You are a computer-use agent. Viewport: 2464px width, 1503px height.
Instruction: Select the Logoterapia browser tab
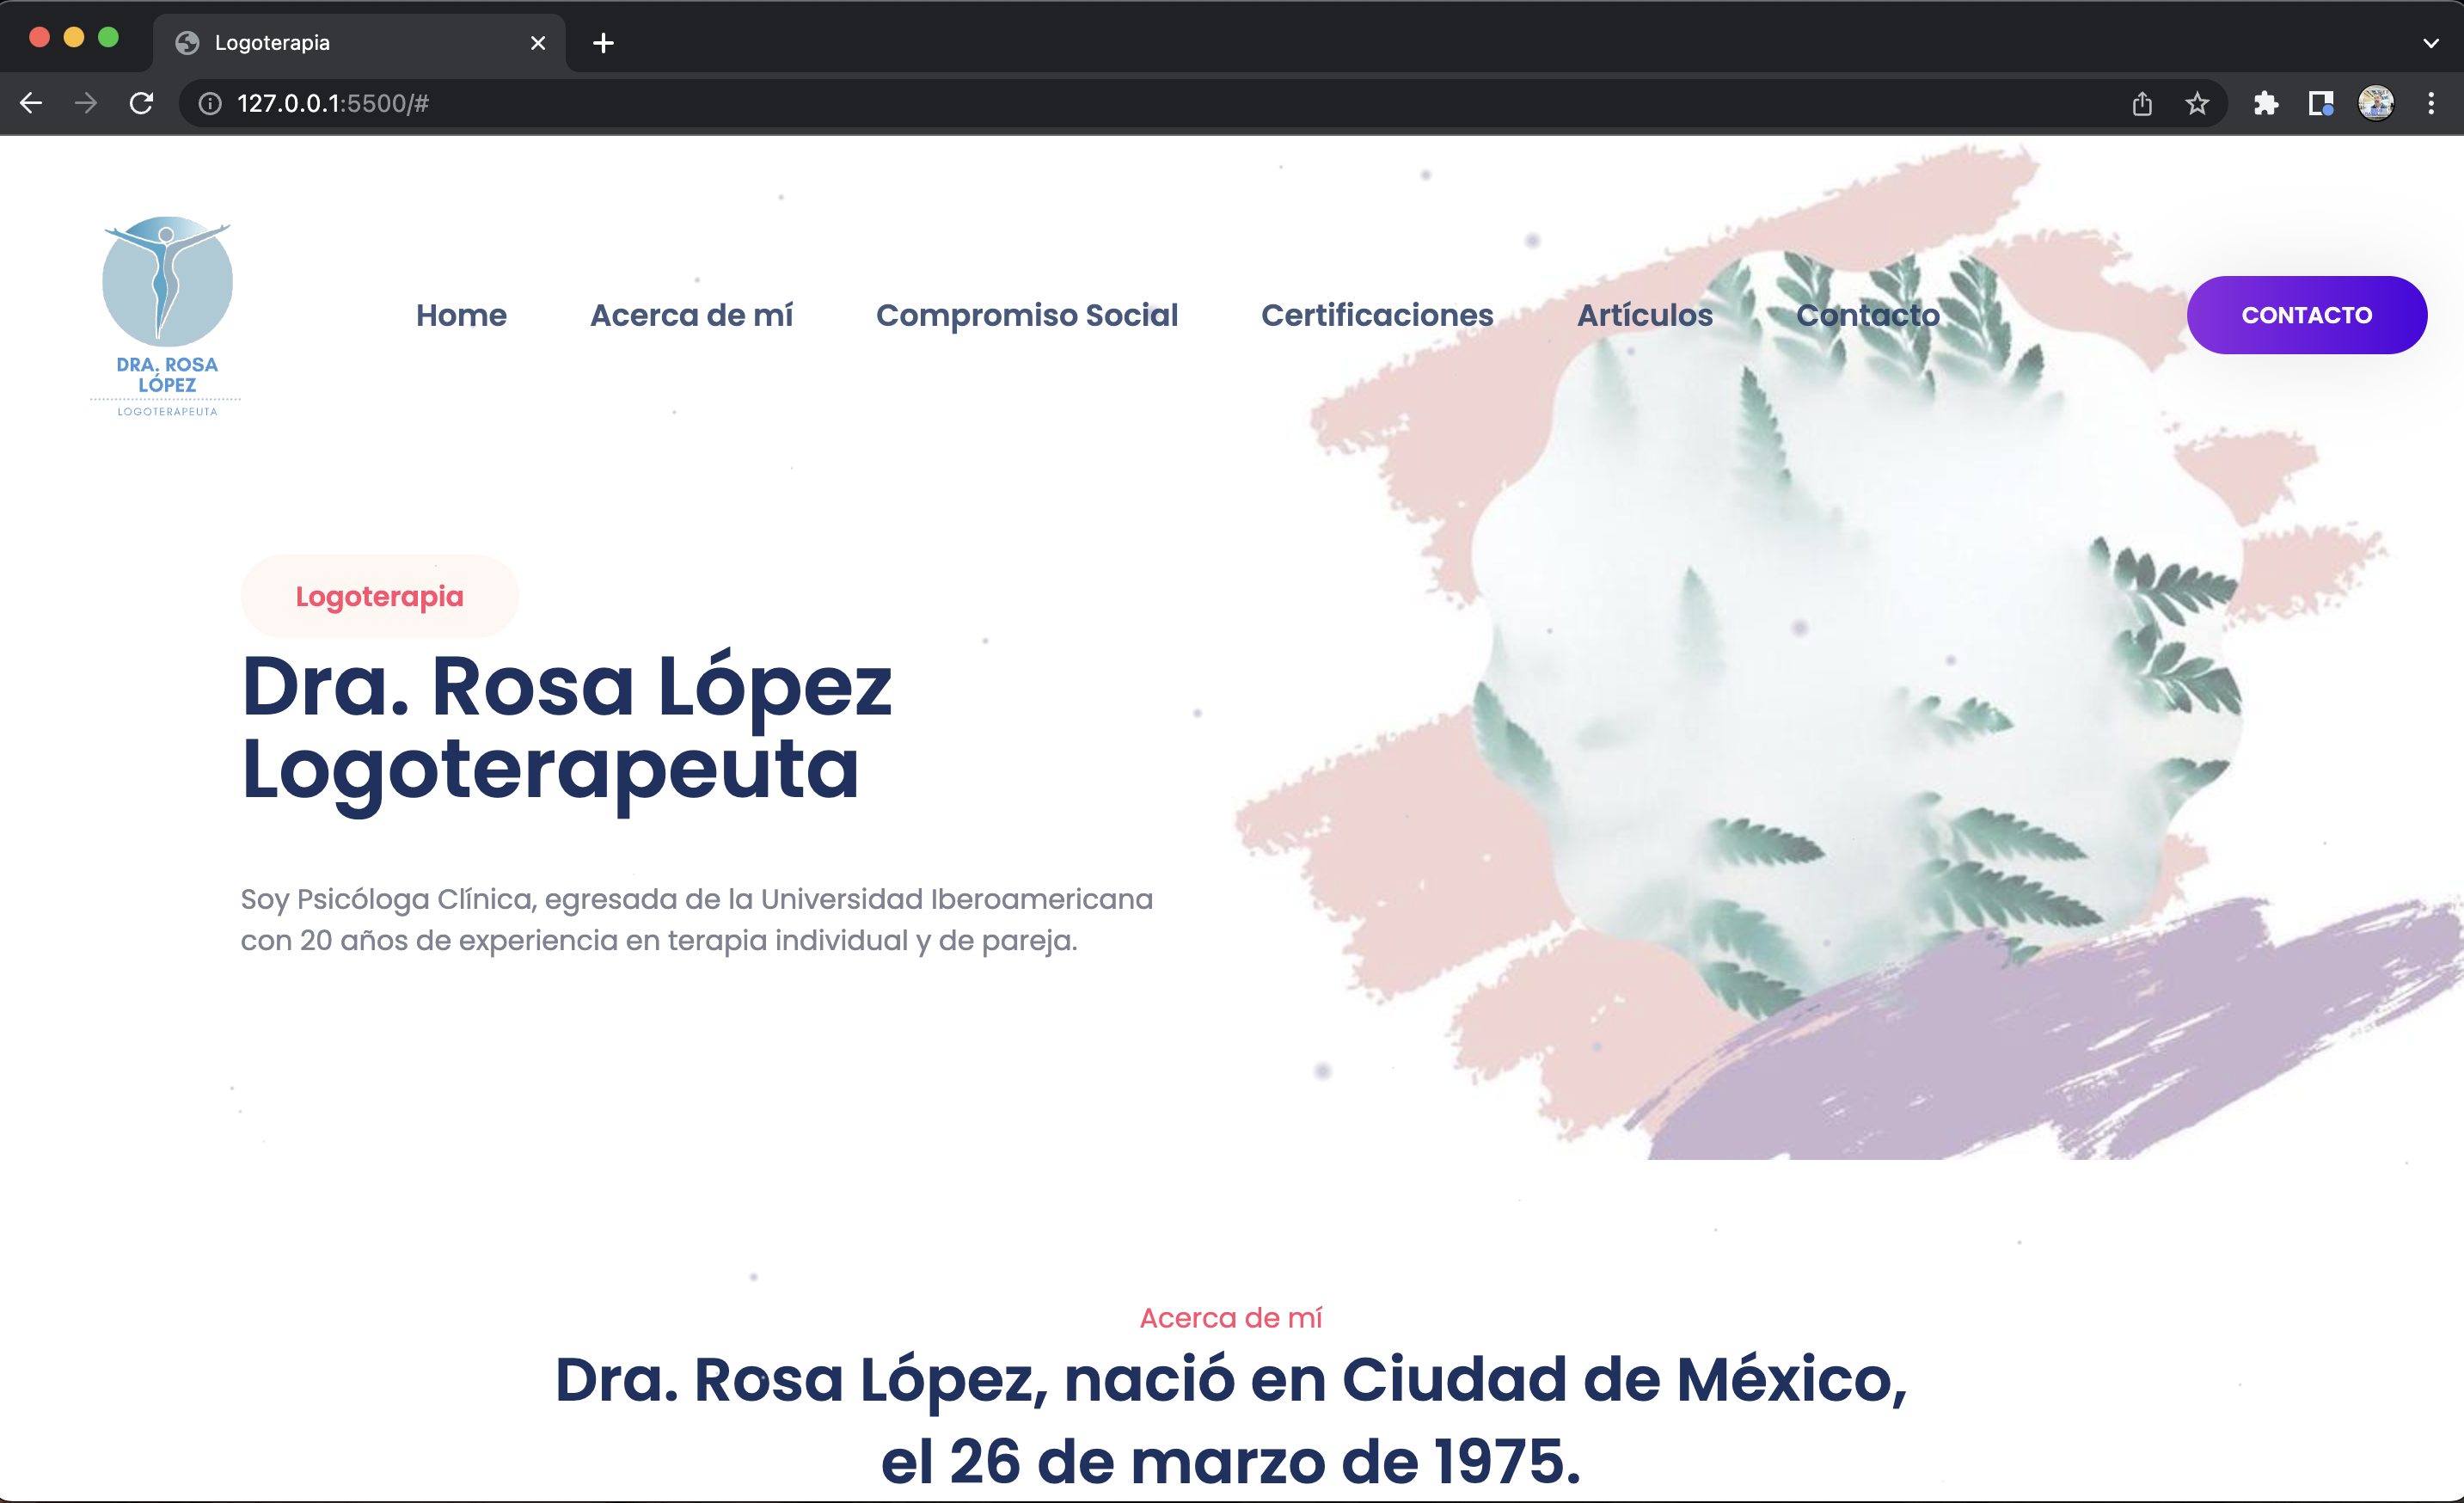340,43
